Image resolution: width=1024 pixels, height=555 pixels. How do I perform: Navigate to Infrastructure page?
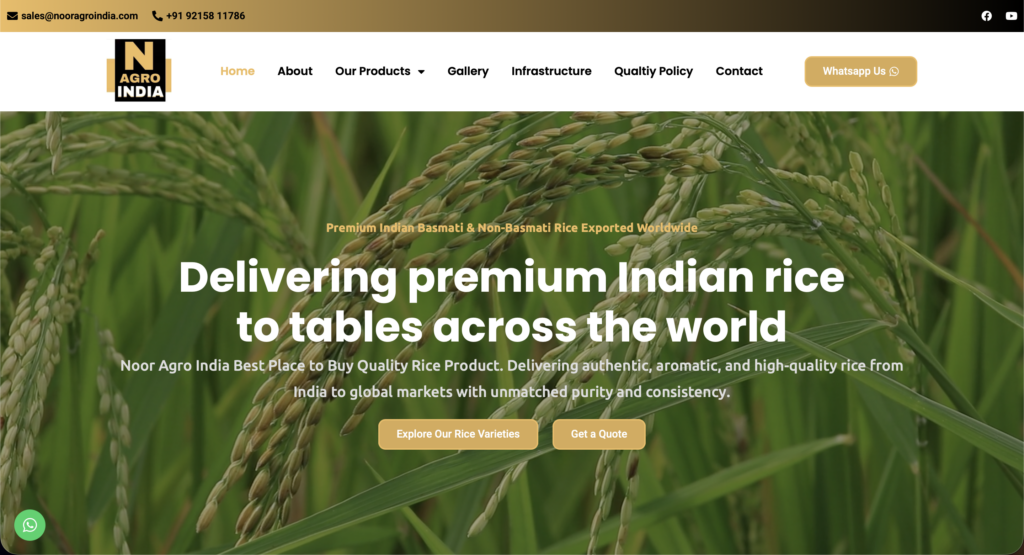tap(551, 71)
